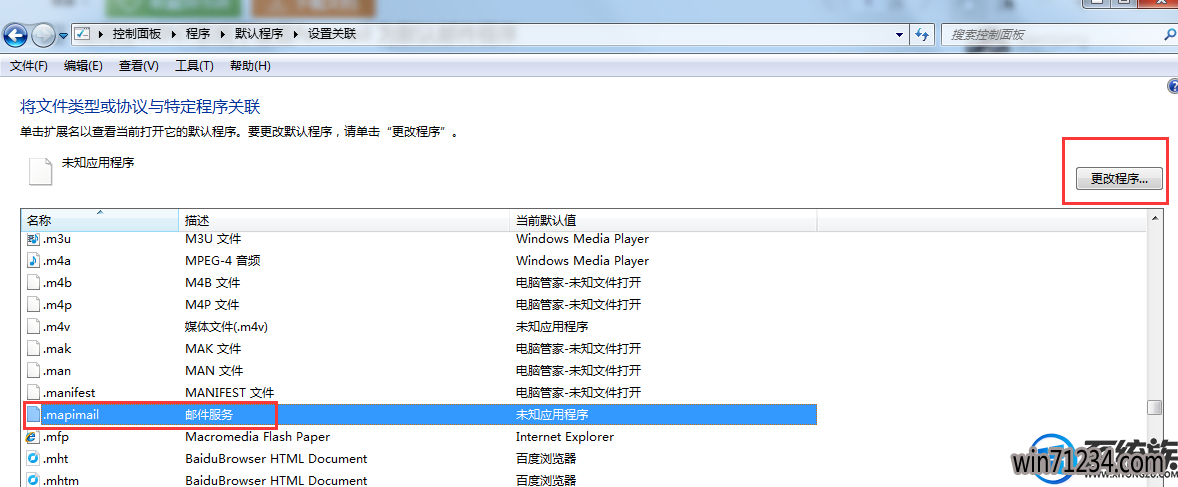Click the .mht Baidu browser icon

click(x=33, y=458)
